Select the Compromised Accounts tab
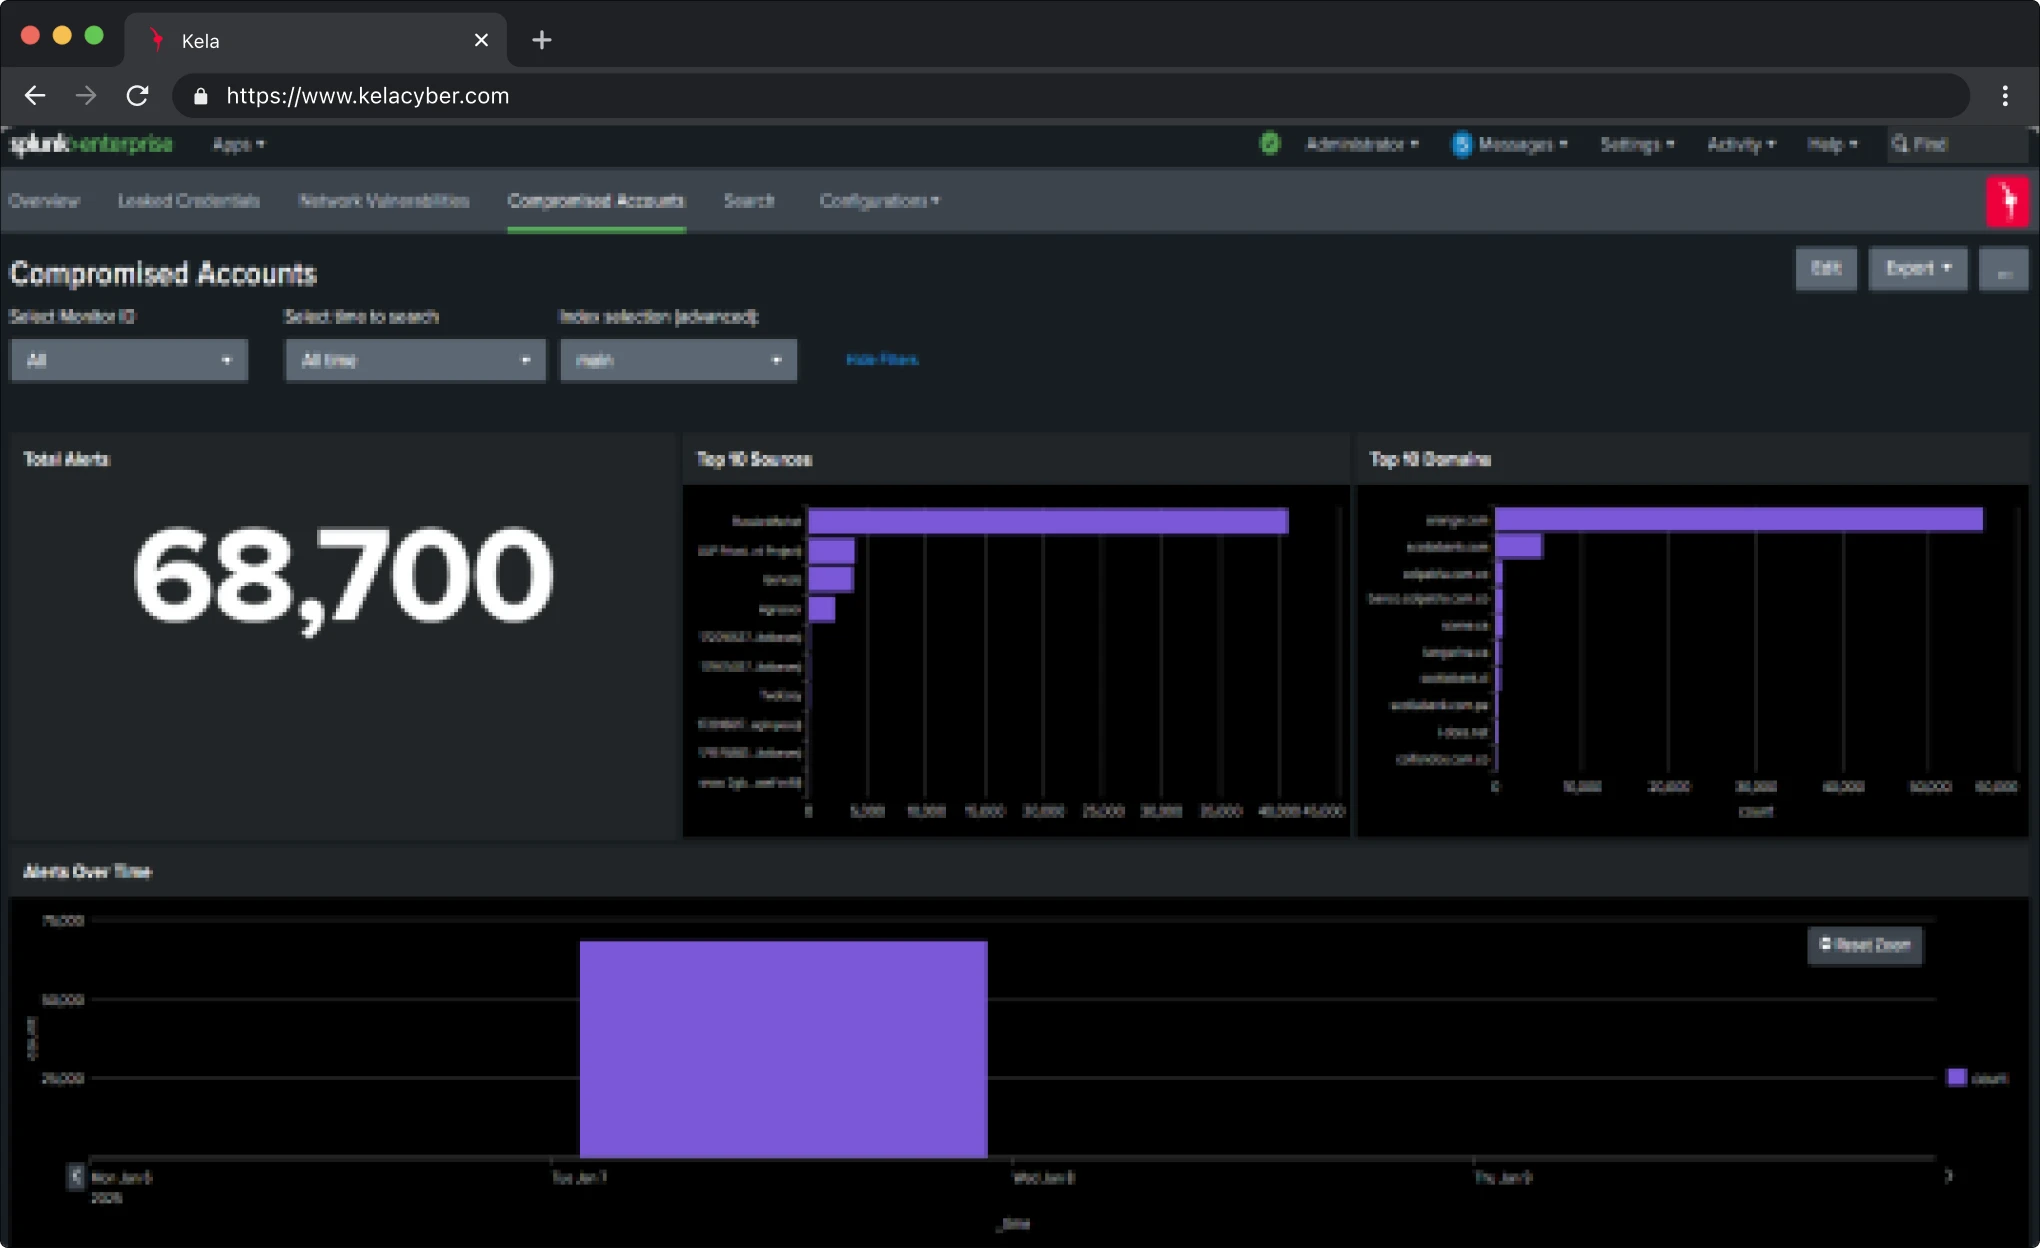 coord(596,201)
